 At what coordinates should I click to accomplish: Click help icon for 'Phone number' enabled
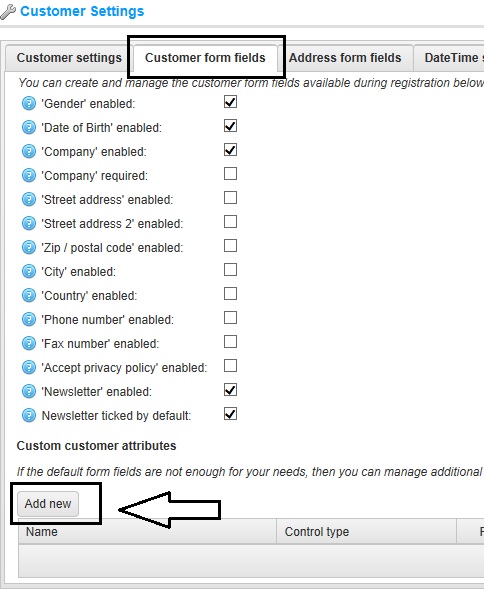pyautogui.click(x=29, y=319)
